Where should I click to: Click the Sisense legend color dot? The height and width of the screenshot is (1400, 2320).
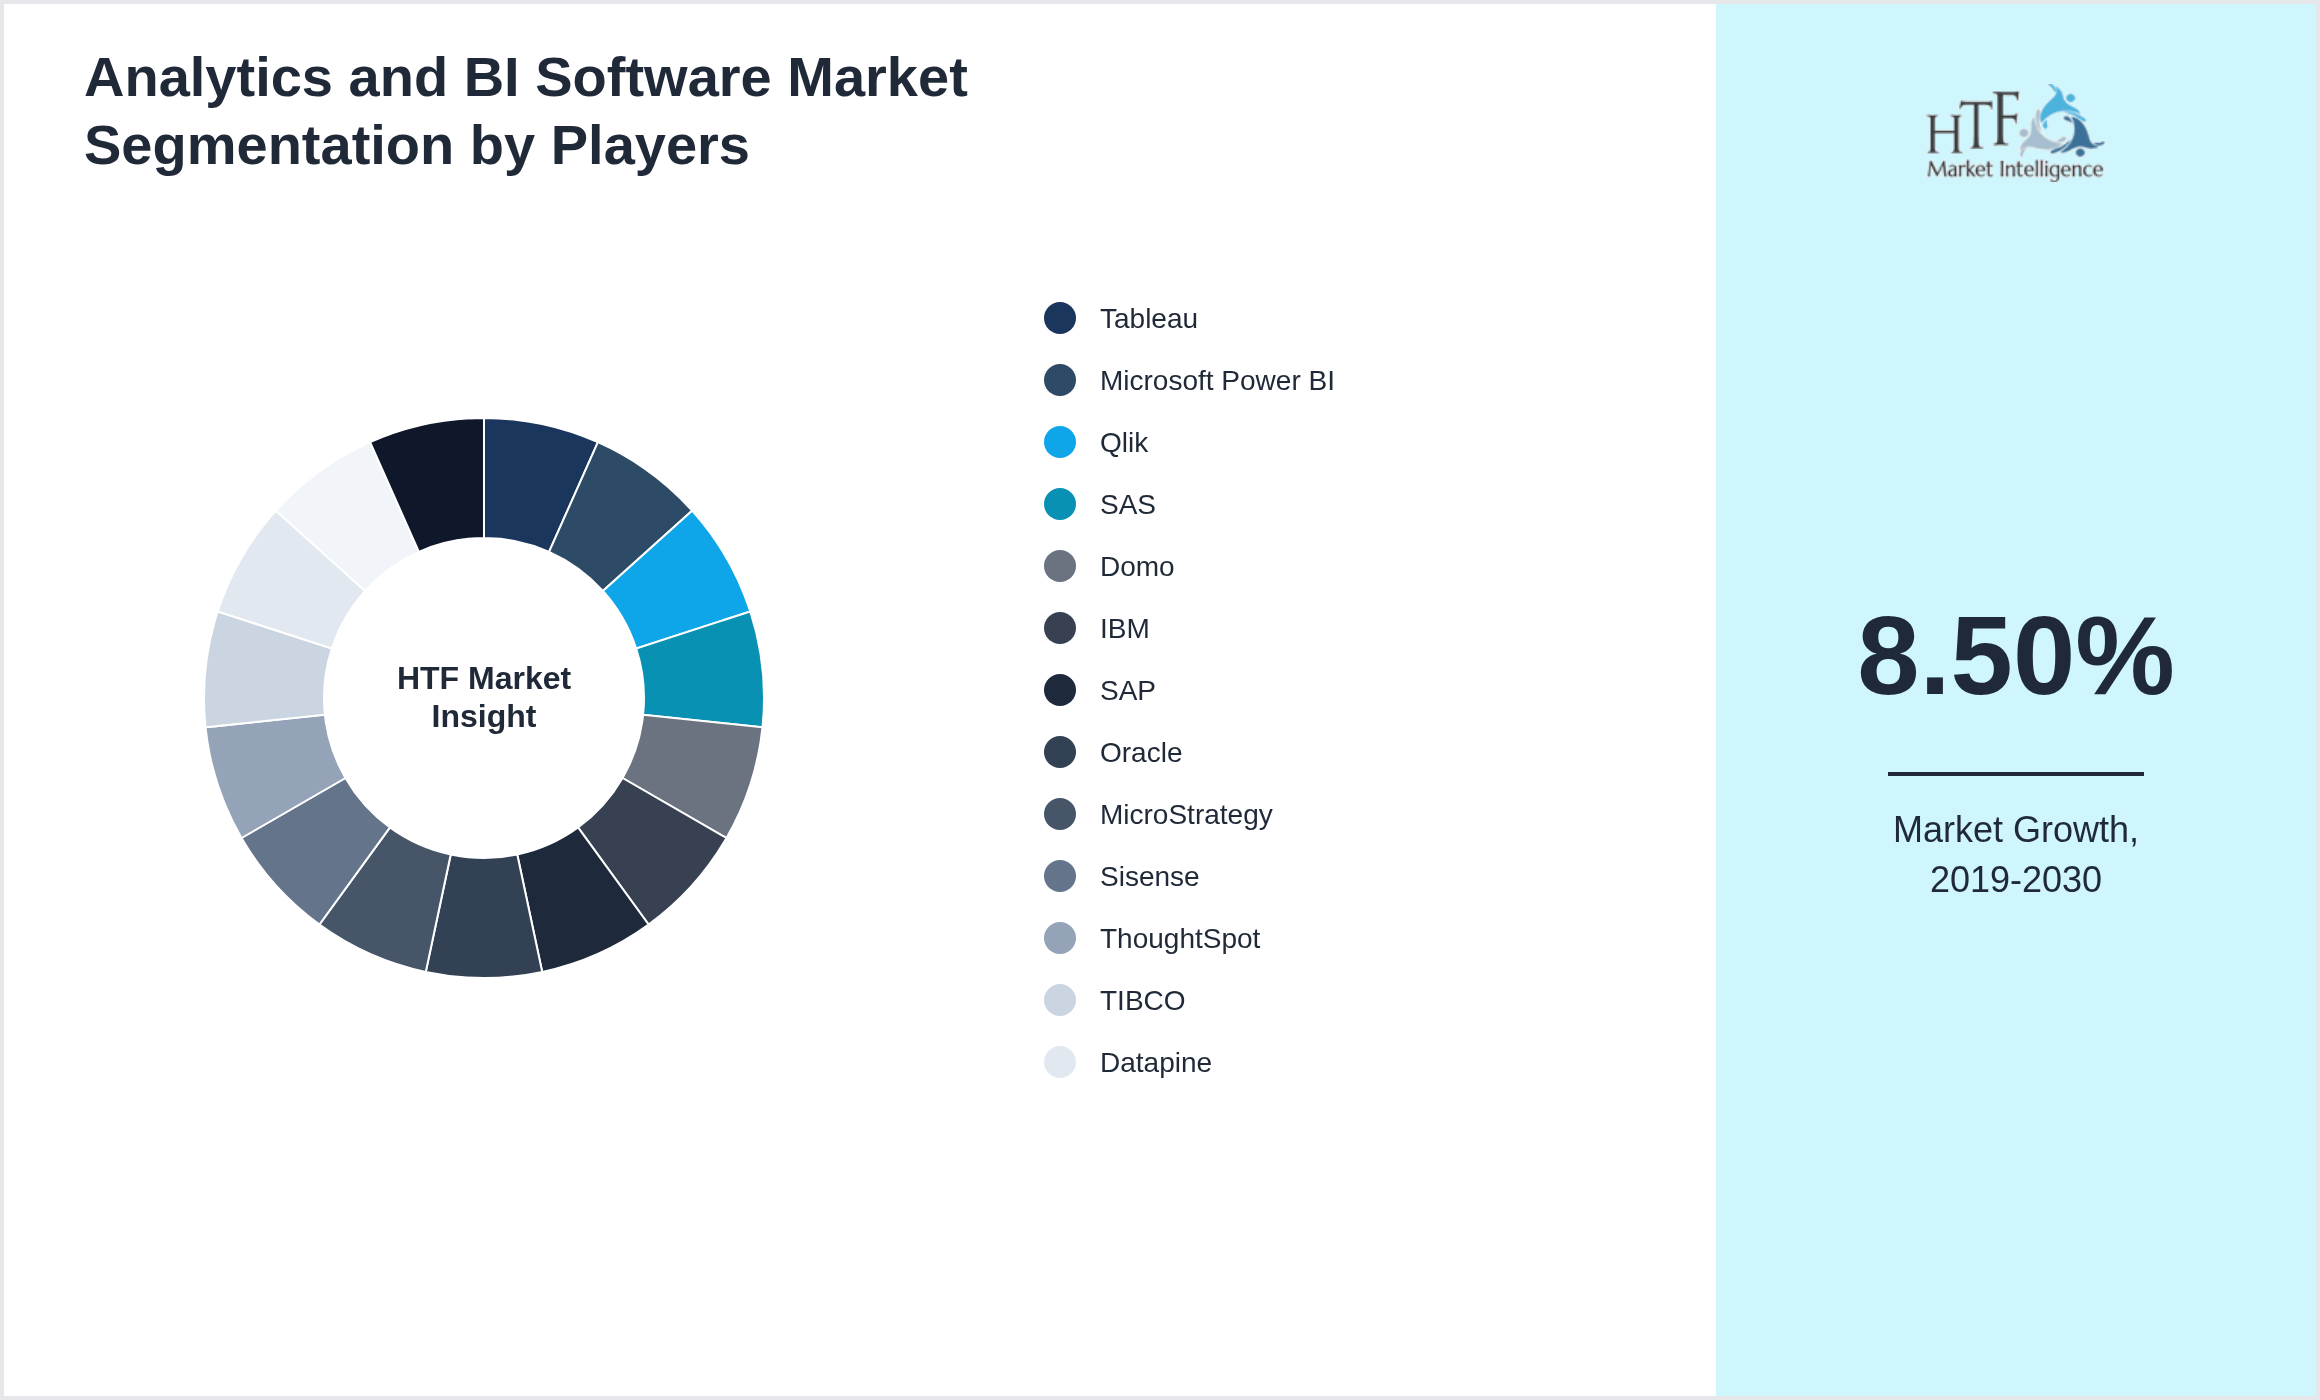tap(1060, 876)
